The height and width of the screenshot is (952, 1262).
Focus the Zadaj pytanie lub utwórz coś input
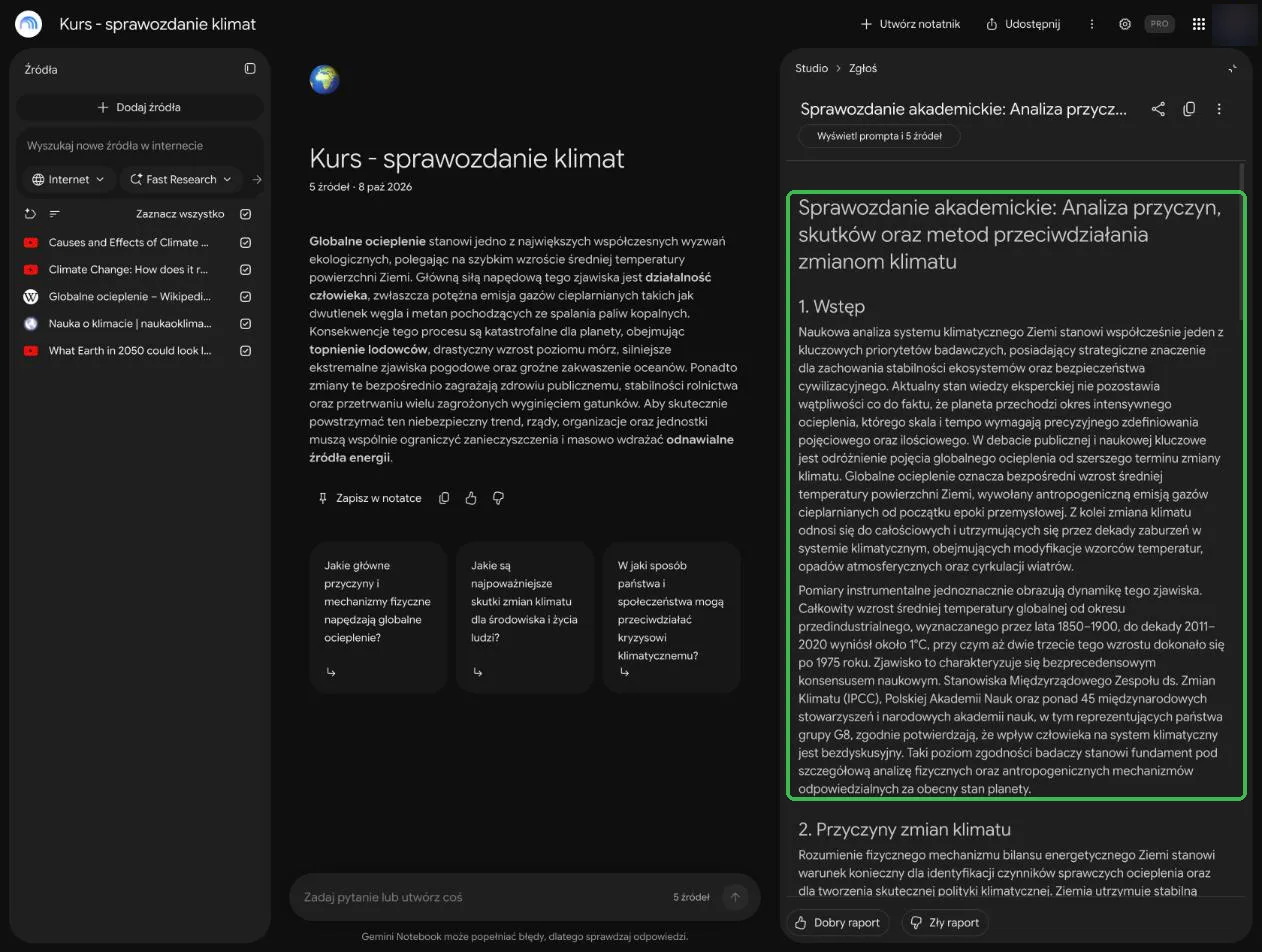pos(480,897)
